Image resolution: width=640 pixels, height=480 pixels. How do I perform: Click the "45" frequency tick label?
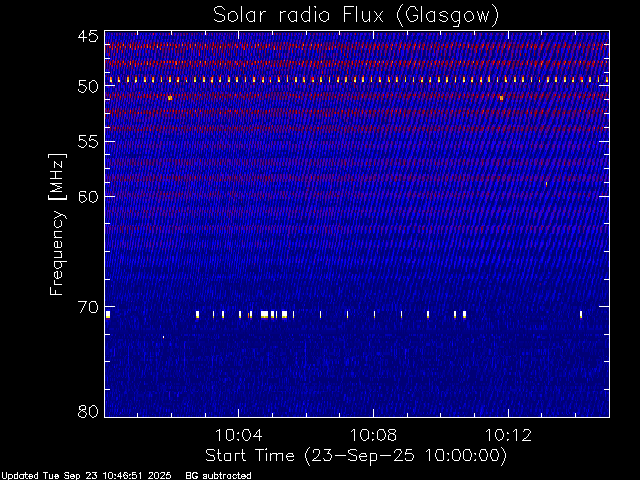click(x=88, y=36)
